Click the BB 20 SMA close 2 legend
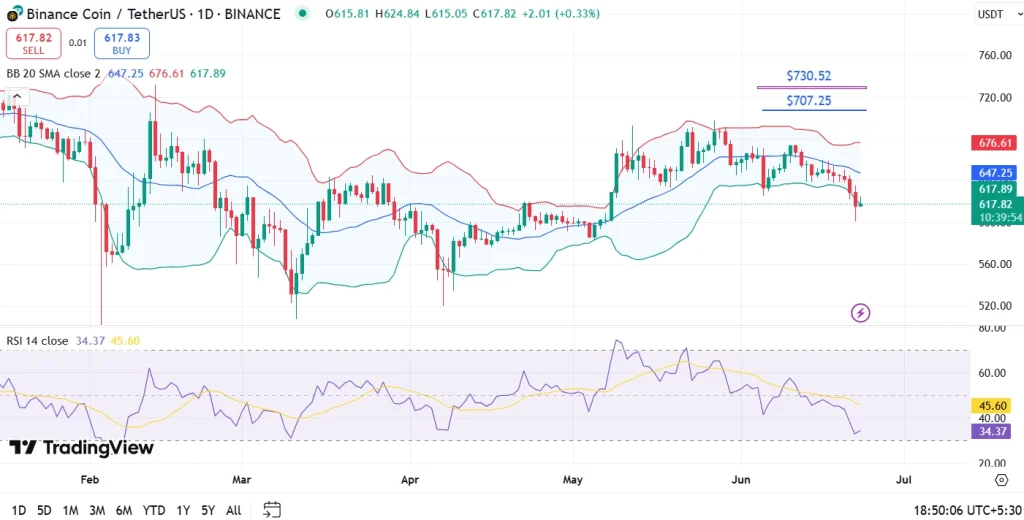The height and width of the screenshot is (520, 1024). pos(54,74)
